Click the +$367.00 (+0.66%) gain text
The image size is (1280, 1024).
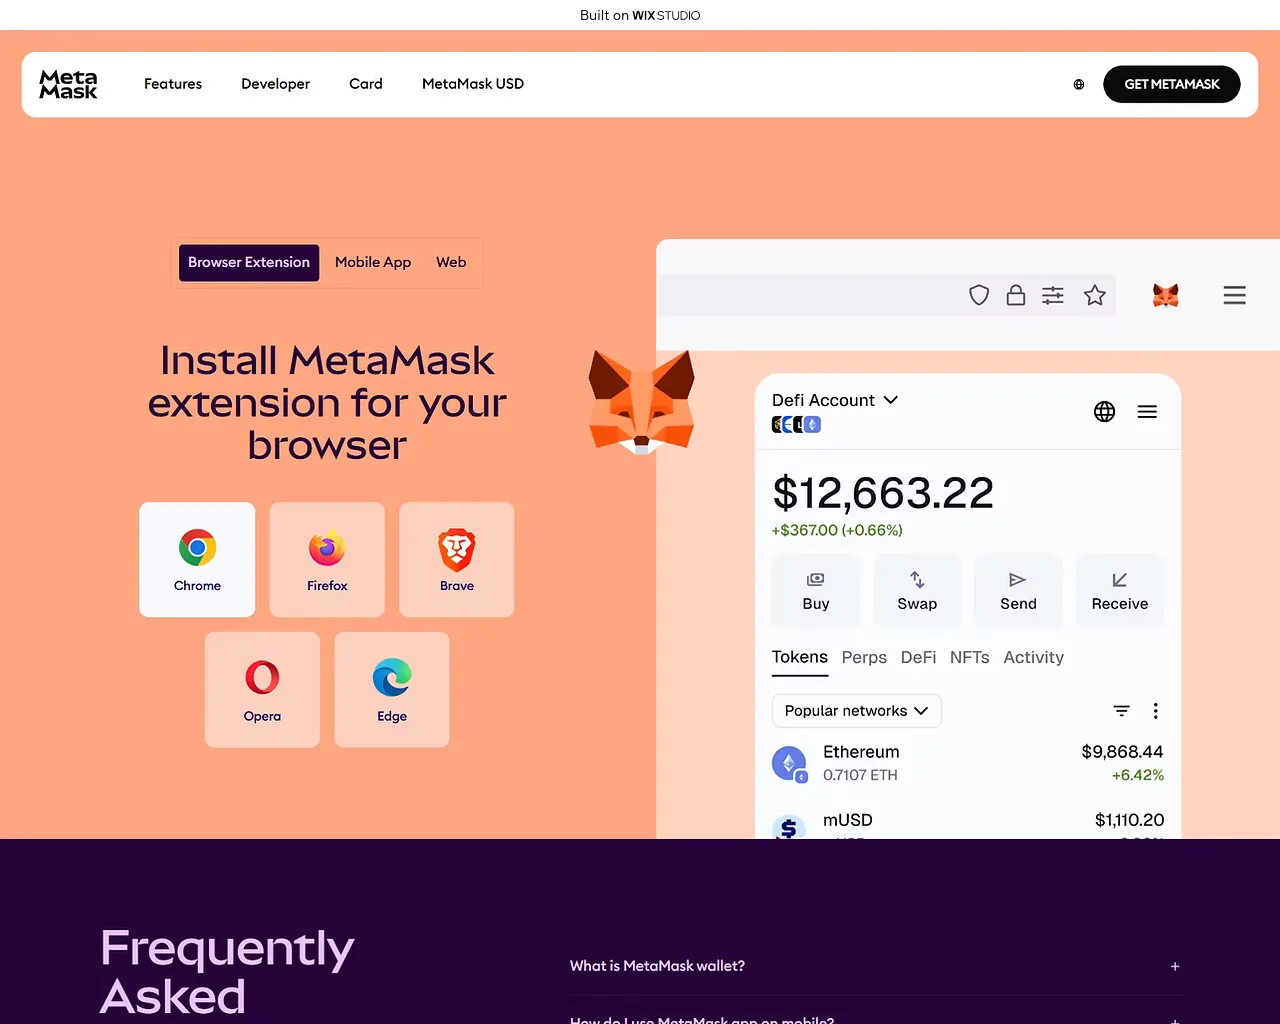pos(837,530)
